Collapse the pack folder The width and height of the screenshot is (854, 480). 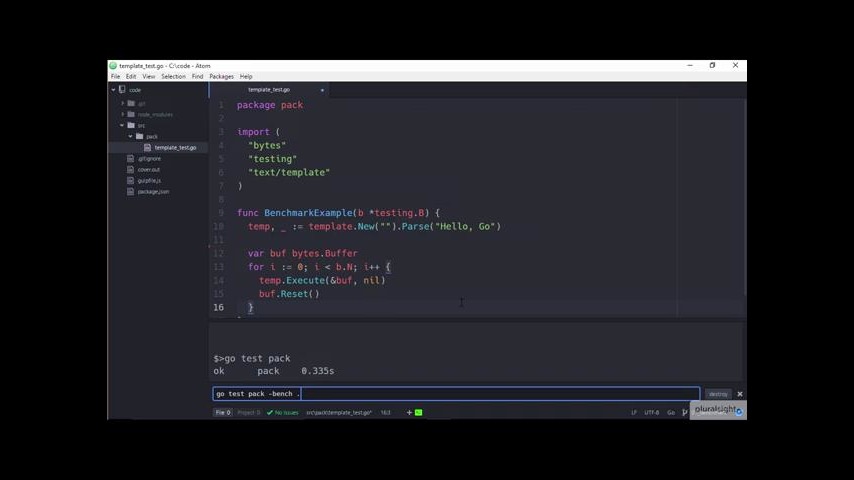tap(130, 136)
